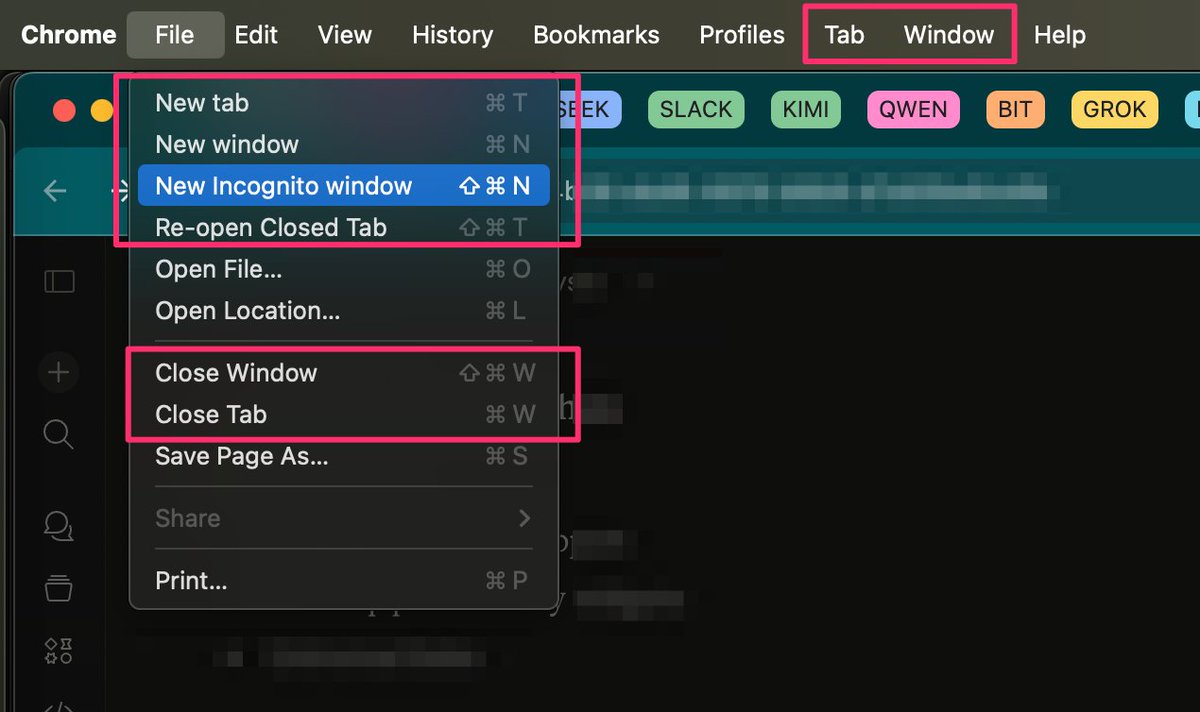Open the Tab menu
The width and height of the screenshot is (1200, 712).
(844, 35)
